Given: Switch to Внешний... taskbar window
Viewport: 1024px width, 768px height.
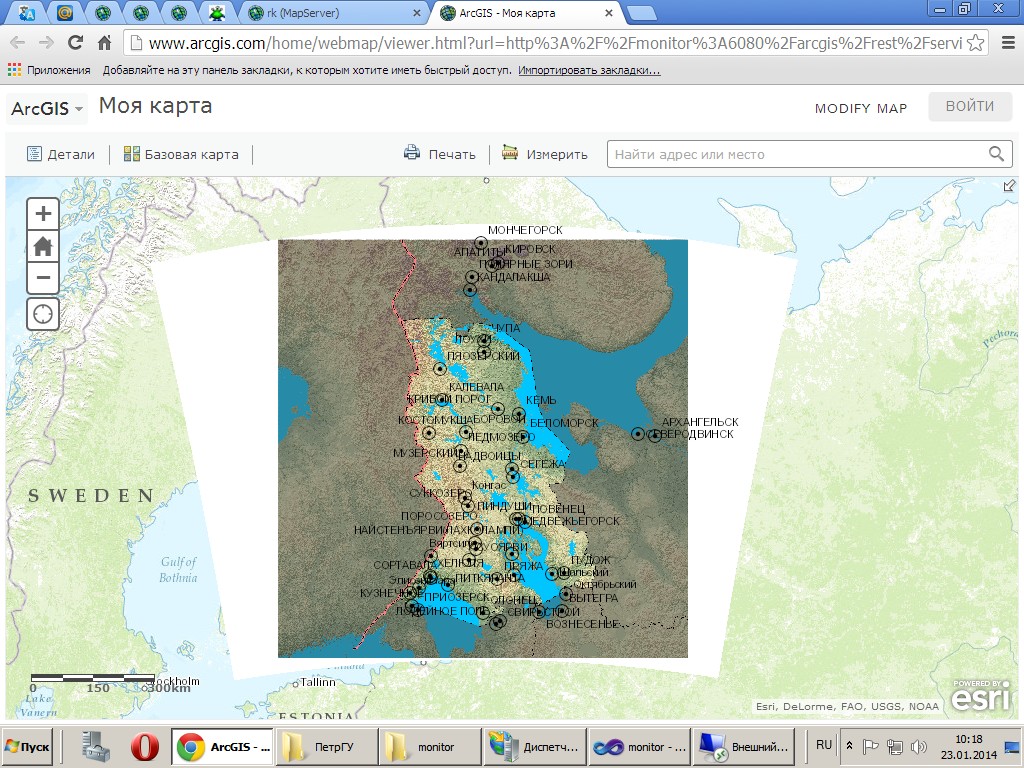Looking at the screenshot, I should coord(743,746).
